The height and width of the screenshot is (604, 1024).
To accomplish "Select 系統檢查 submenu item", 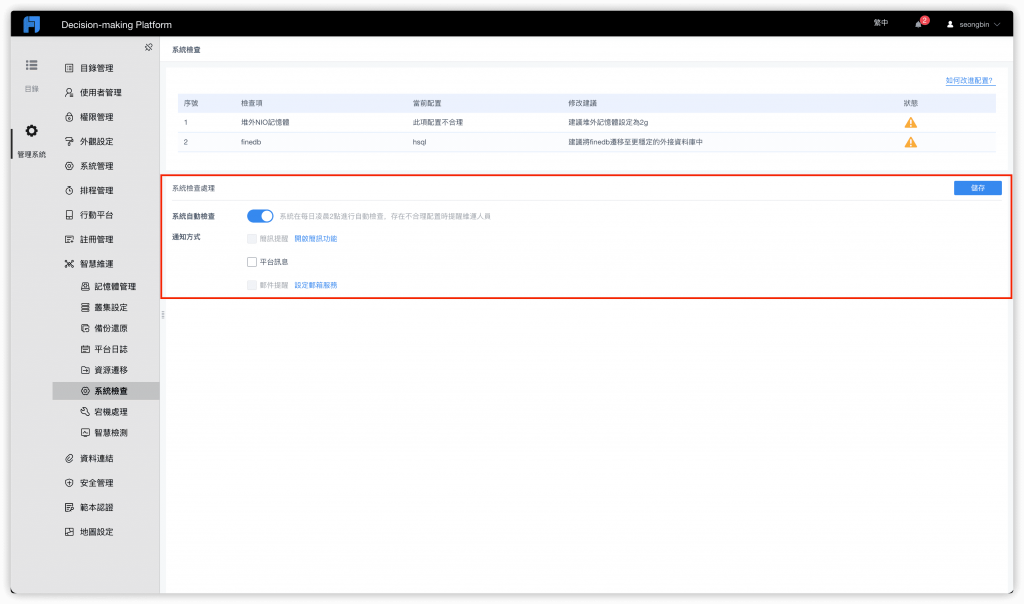I will (106, 391).
